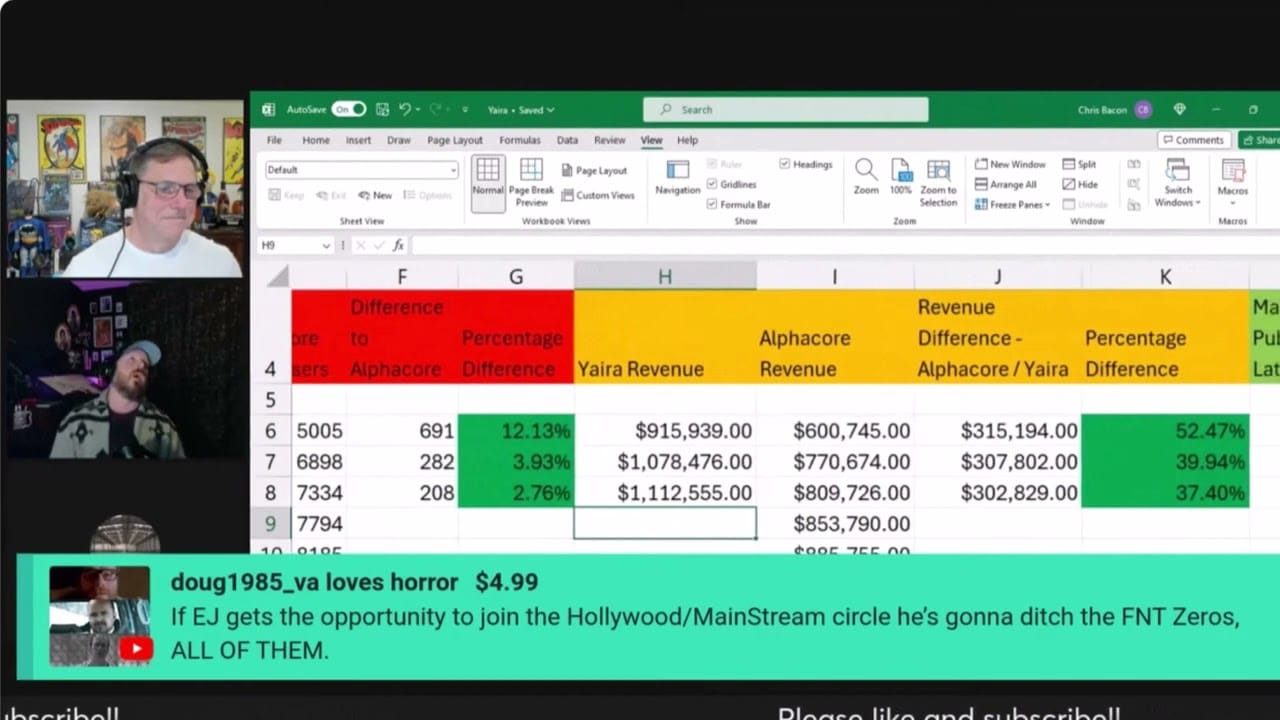The image size is (1280, 720).
Task: Expand the Name Box dropdown arrow
Action: 326,245
